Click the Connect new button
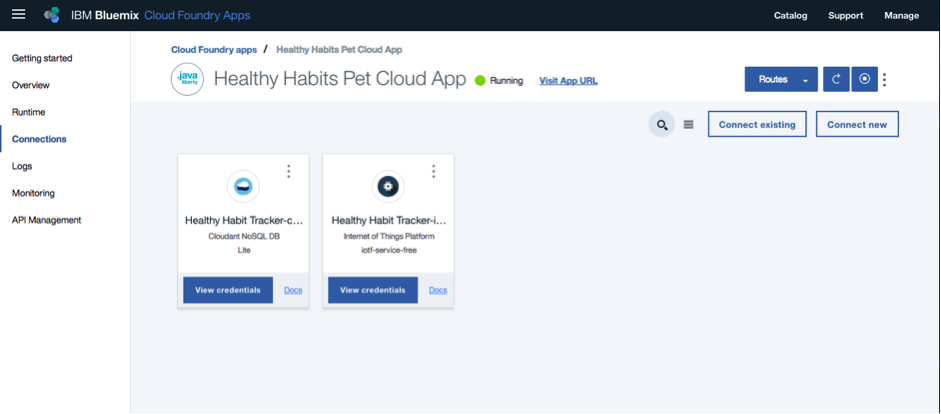The height and width of the screenshot is (414, 941). tap(857, 124)
